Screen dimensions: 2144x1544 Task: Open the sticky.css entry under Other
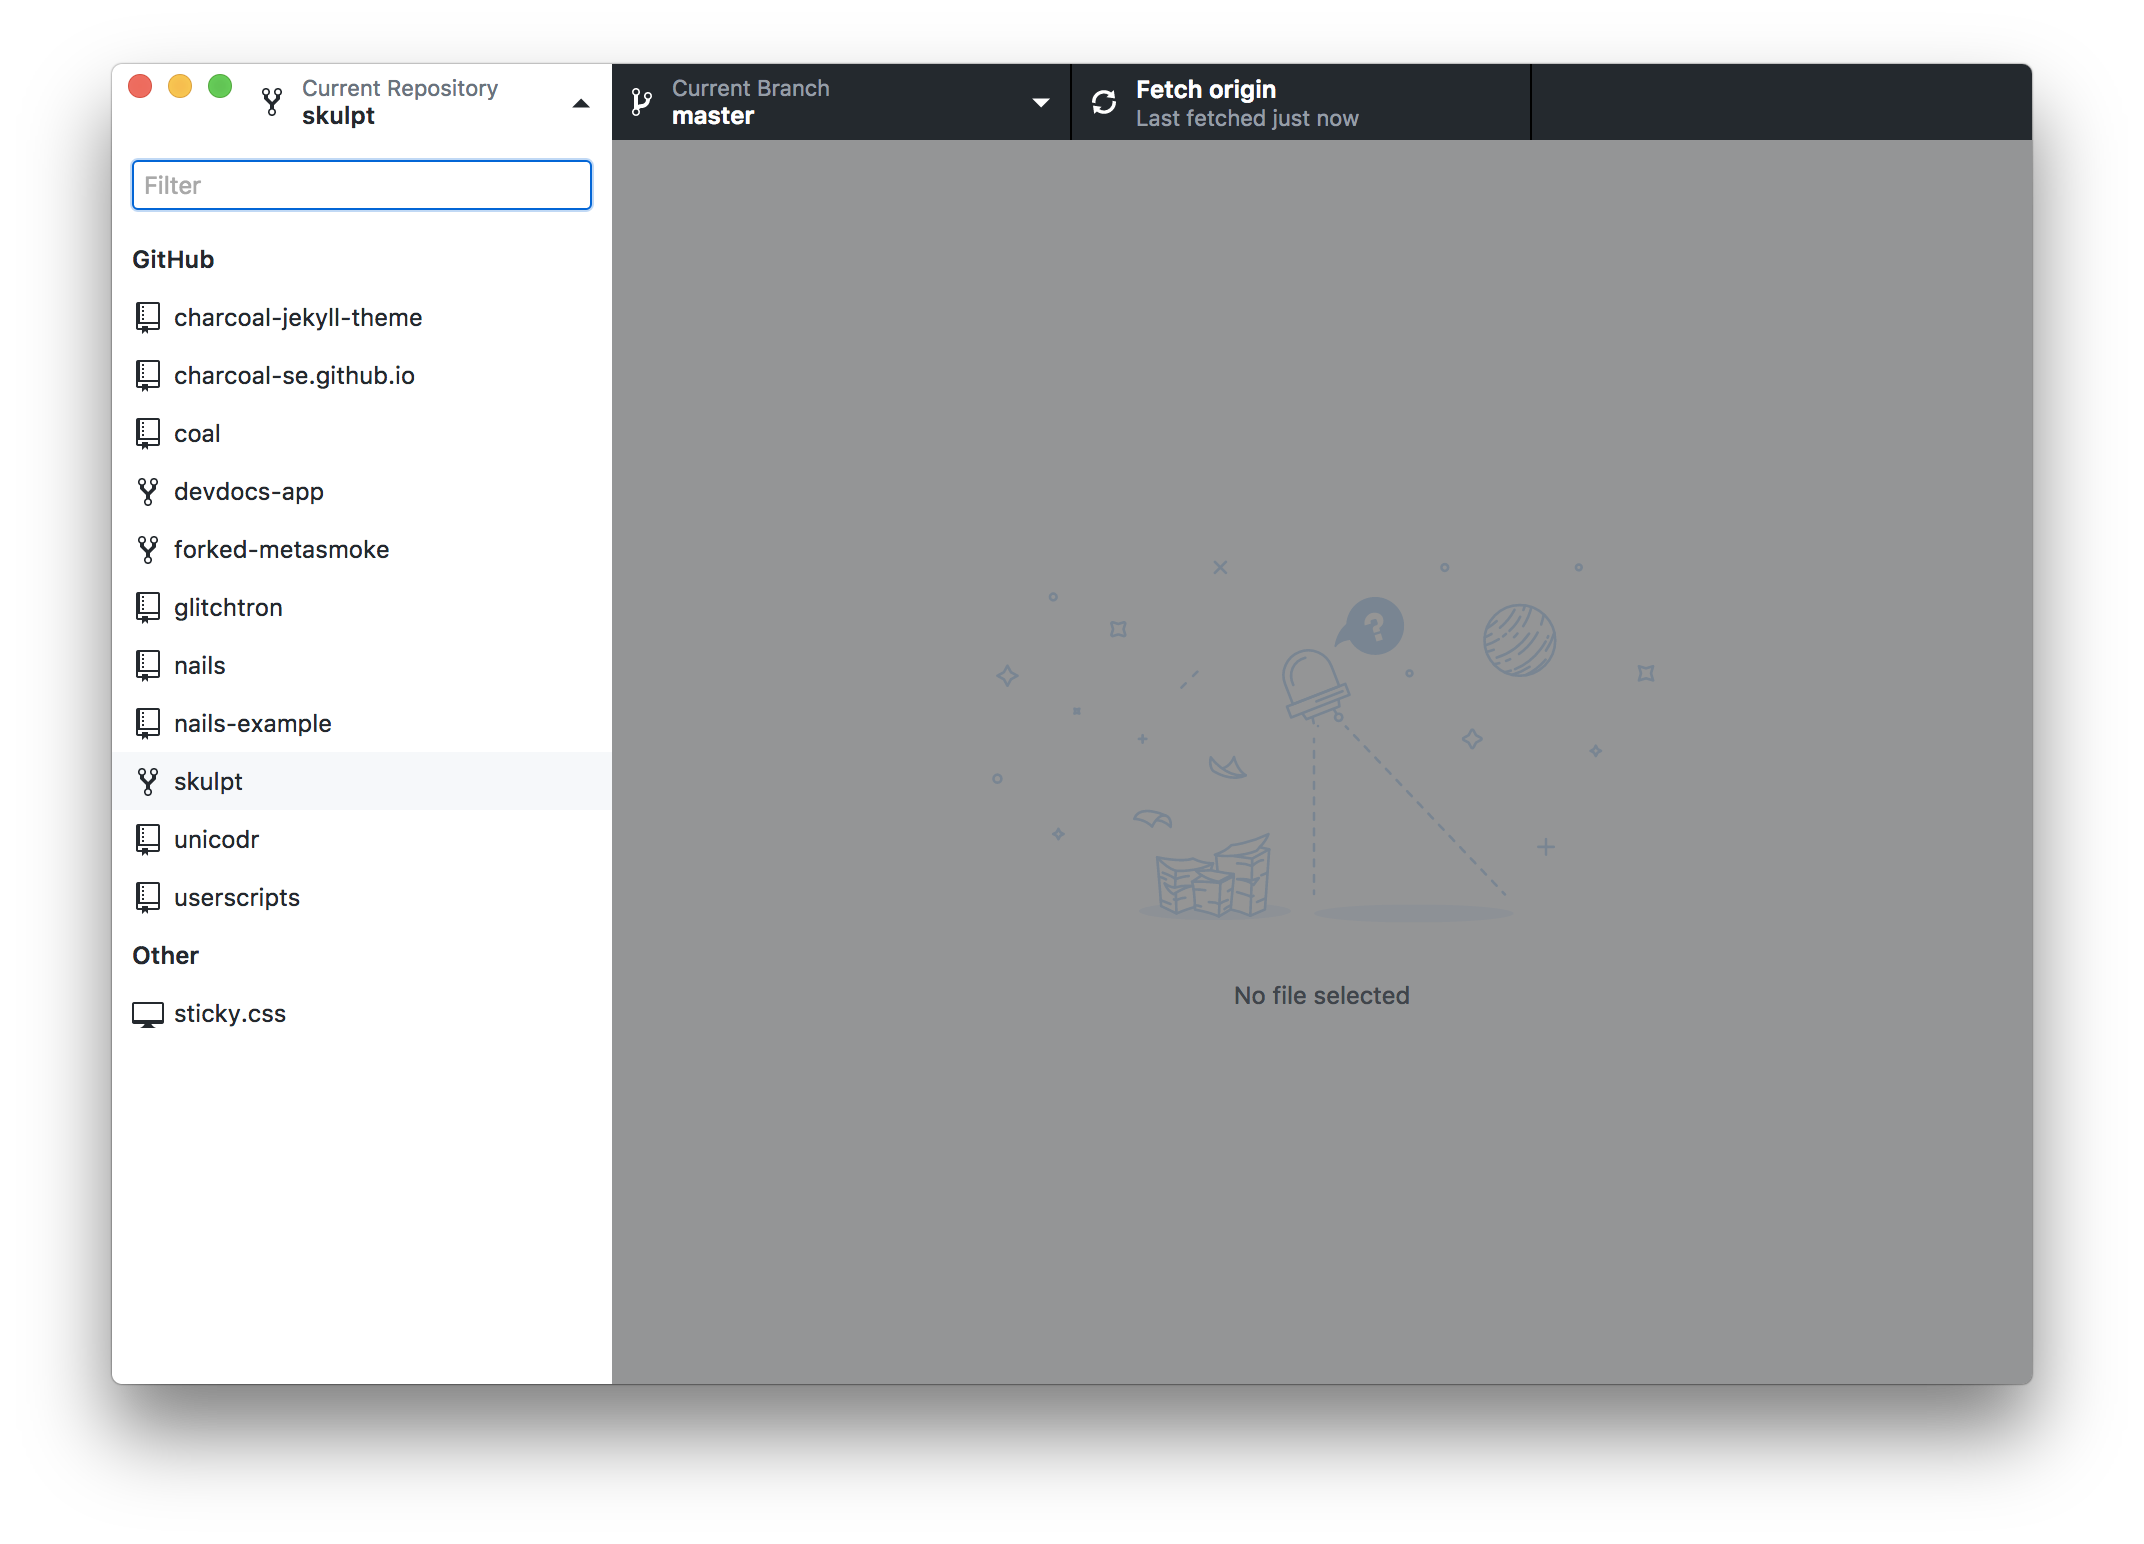tap(230, 1013)
